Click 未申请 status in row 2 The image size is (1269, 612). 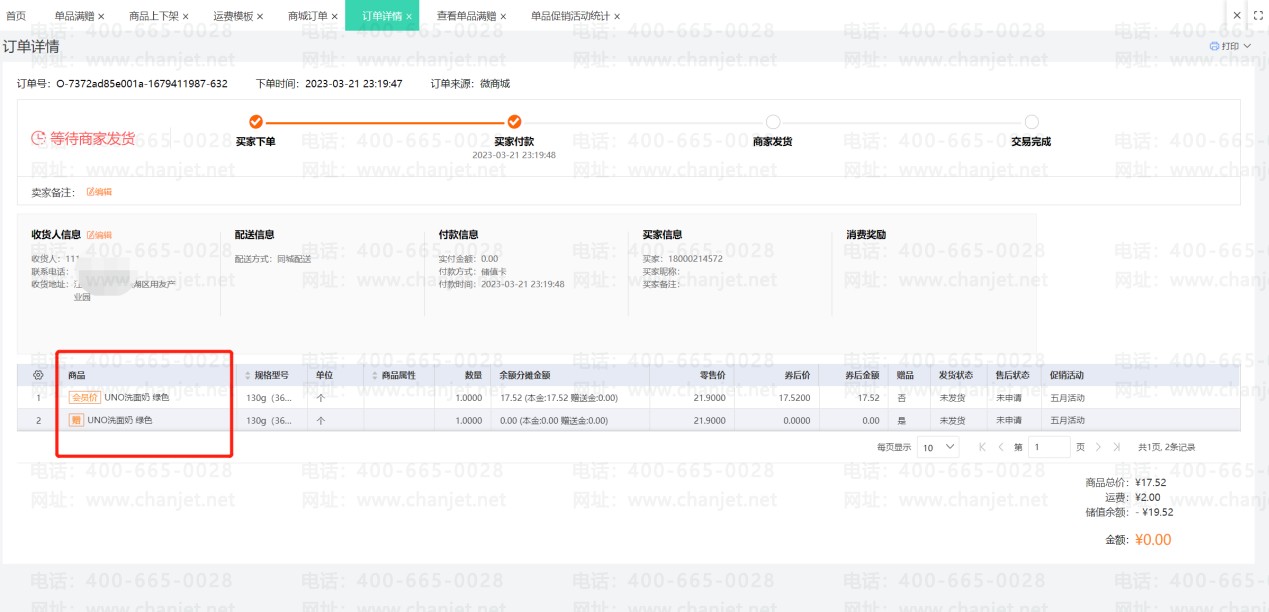(x=1007, y=421)
